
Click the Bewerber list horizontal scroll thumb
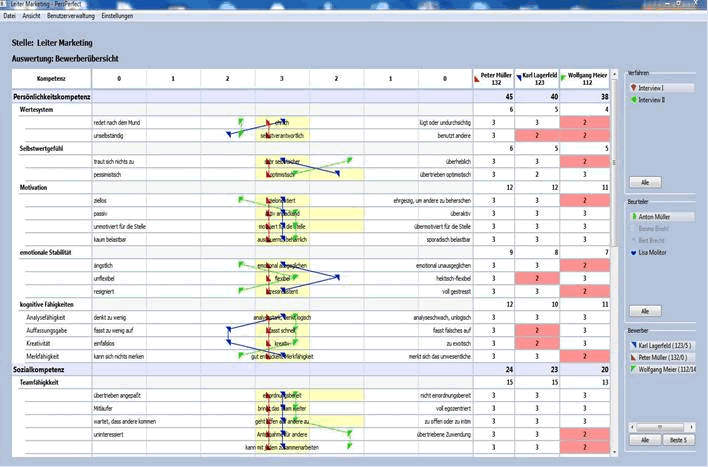pyautogui.click(x=660, y=427)
